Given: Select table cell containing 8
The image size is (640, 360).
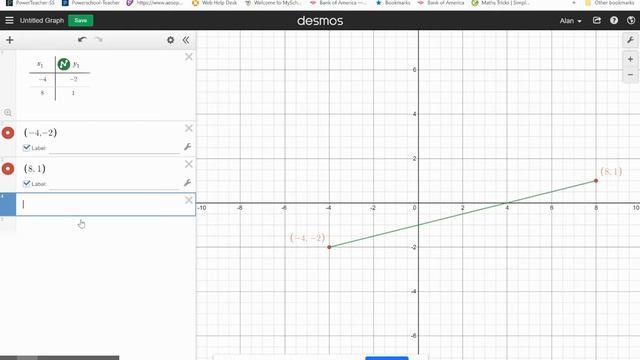Looking at the screenshot, I should tap(42, 93).
